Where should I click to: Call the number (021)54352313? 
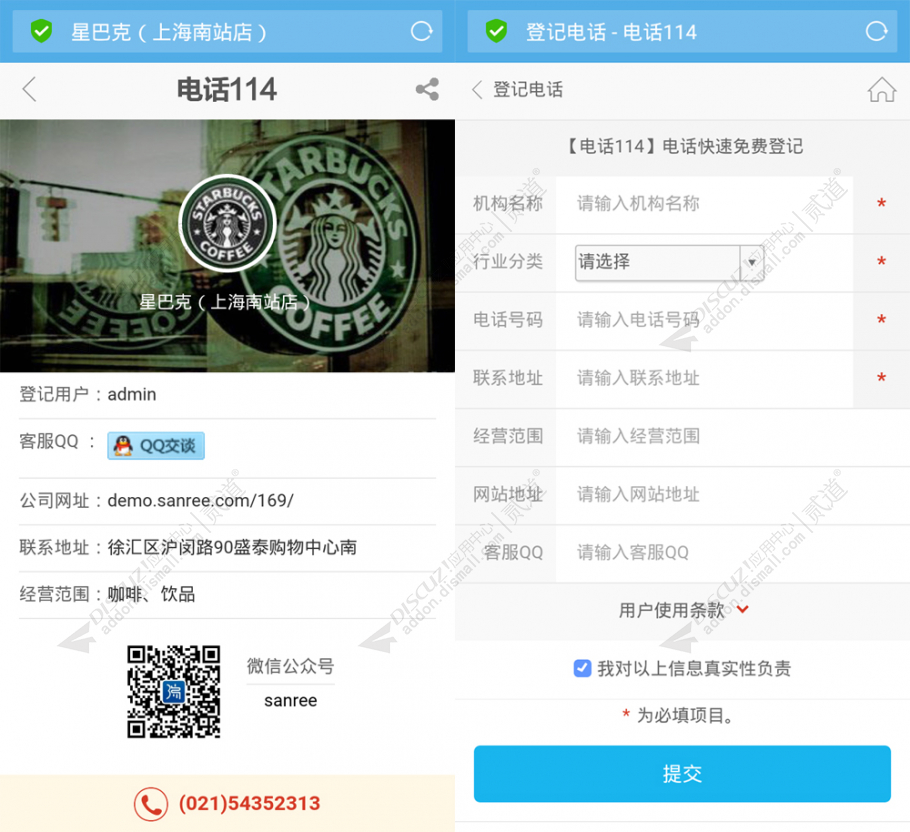(x=250, y=804)
